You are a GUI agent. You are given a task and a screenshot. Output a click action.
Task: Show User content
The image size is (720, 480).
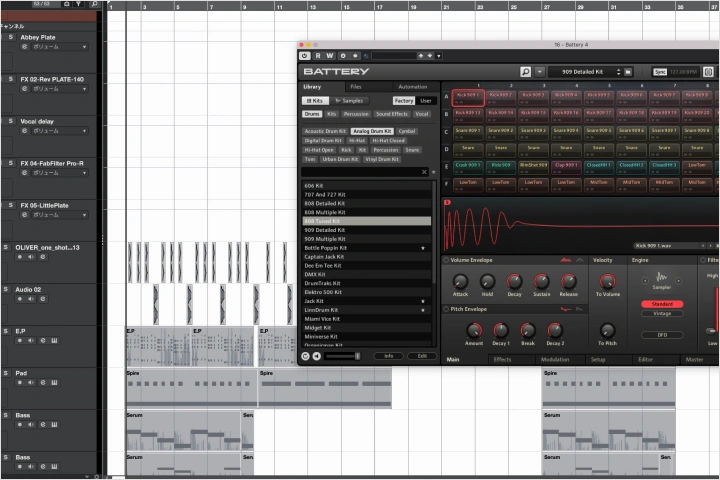coord(426,101)
